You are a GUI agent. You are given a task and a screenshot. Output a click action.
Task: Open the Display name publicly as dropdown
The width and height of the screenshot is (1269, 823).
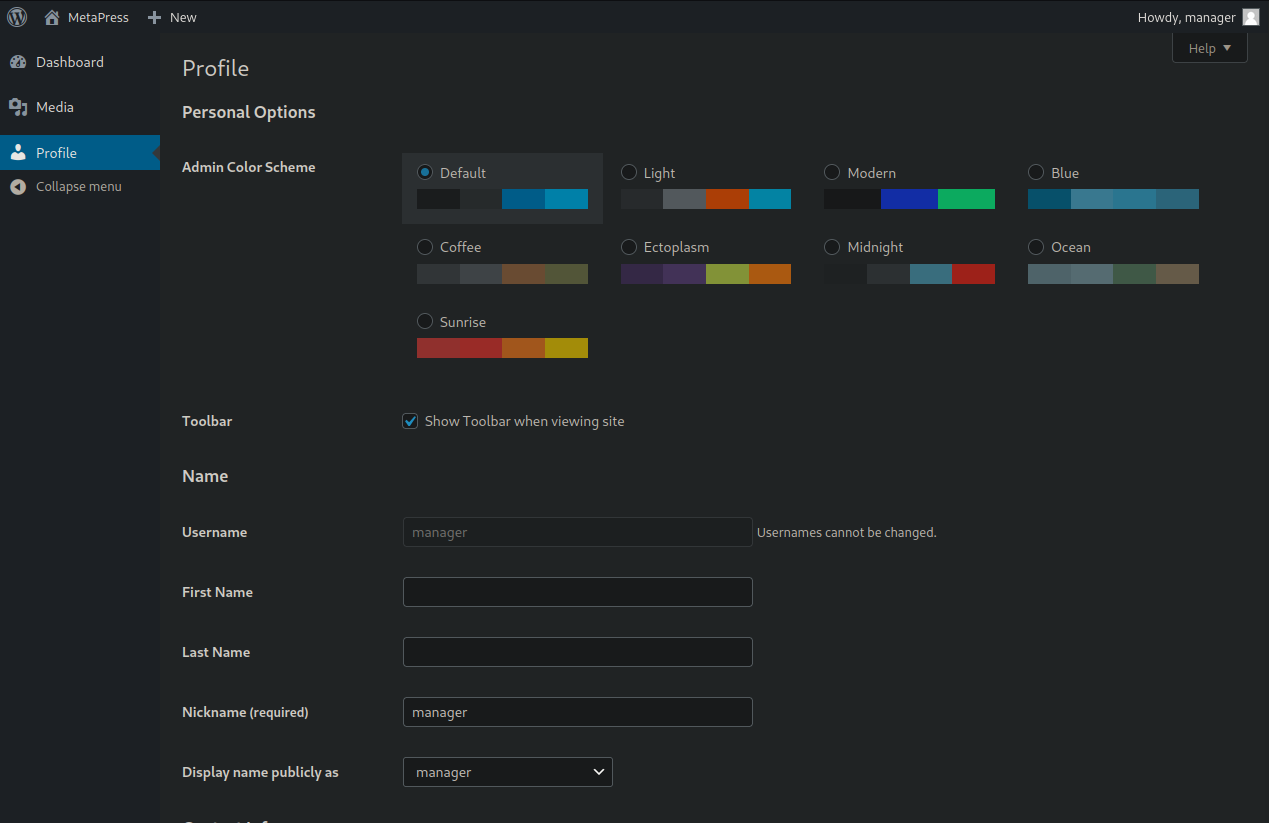(507, 772)
